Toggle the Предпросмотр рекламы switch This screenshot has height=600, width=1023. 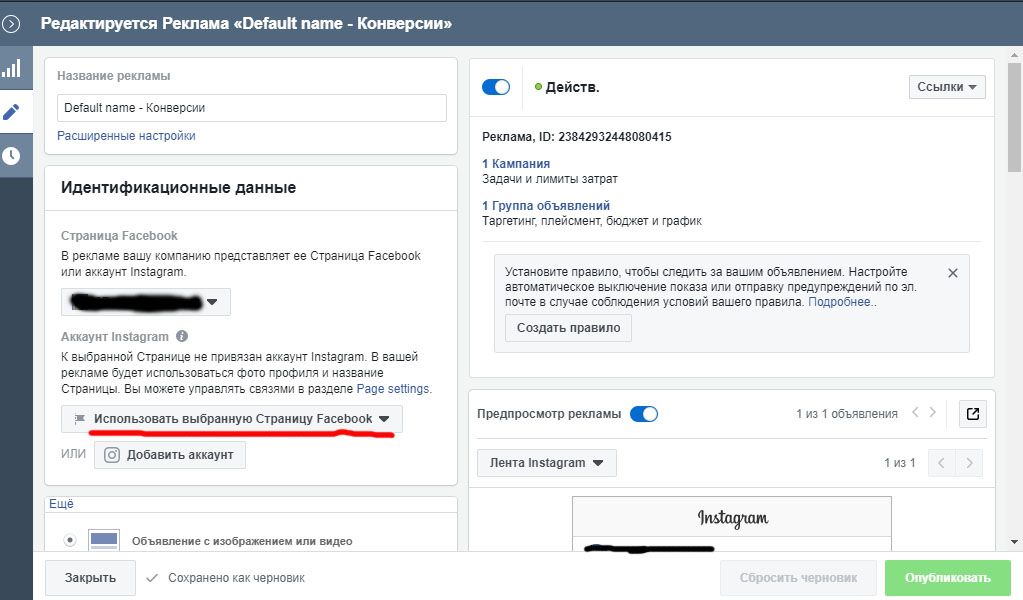(x=644, y=414)
